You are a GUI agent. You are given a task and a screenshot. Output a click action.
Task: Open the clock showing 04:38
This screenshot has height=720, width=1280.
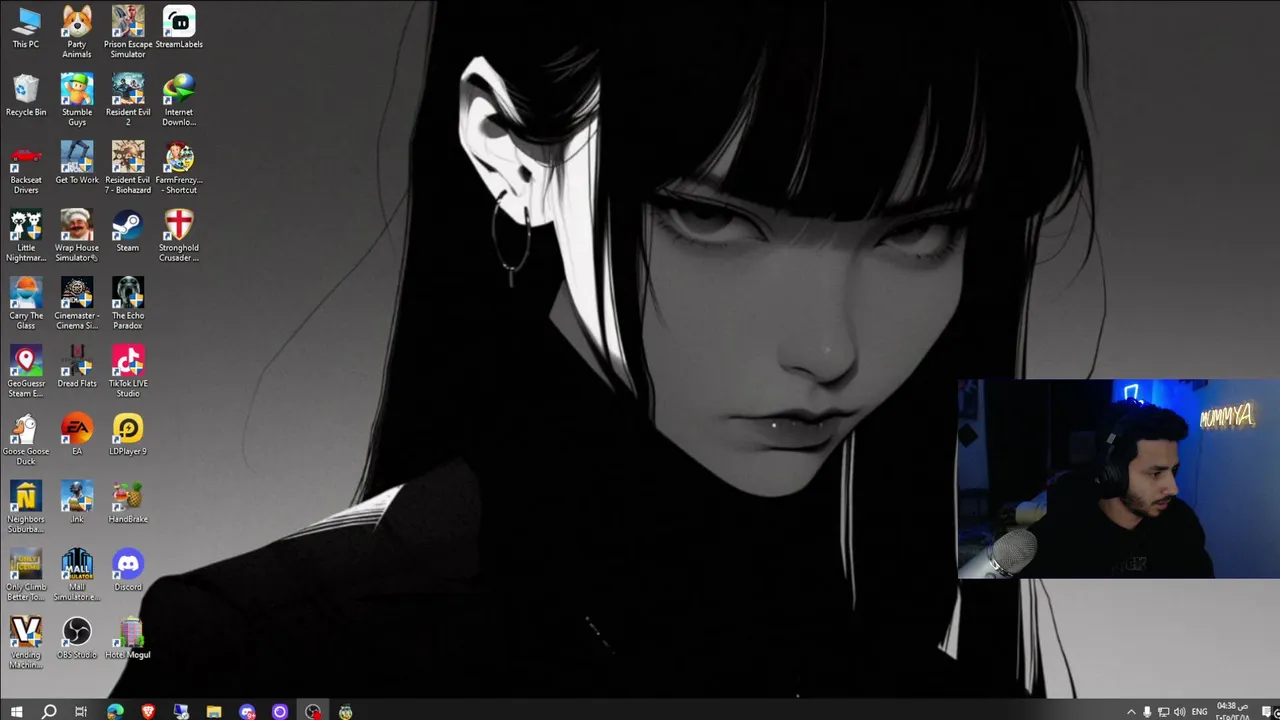point(1232,712)
